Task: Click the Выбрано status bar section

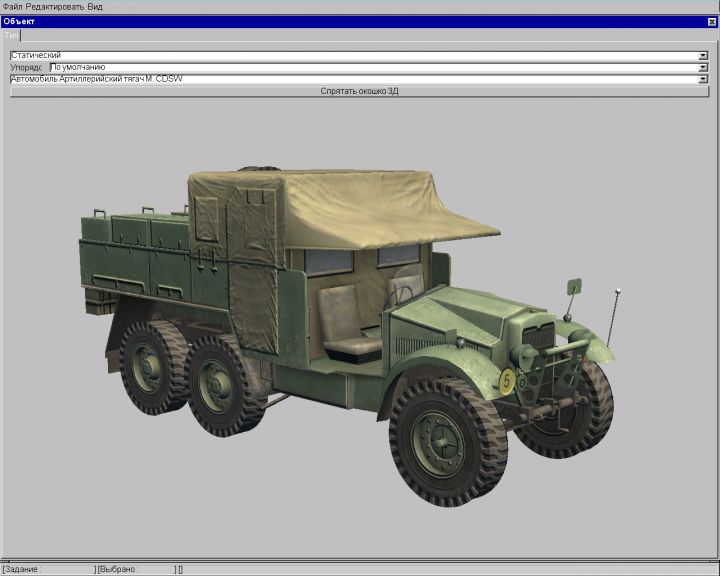Action: tap(135, 569)
